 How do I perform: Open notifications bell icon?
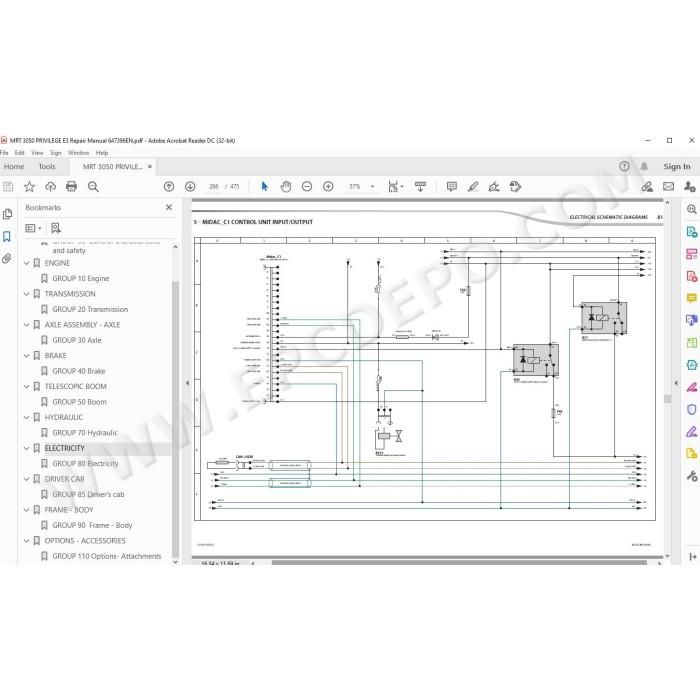click(644, 167)
